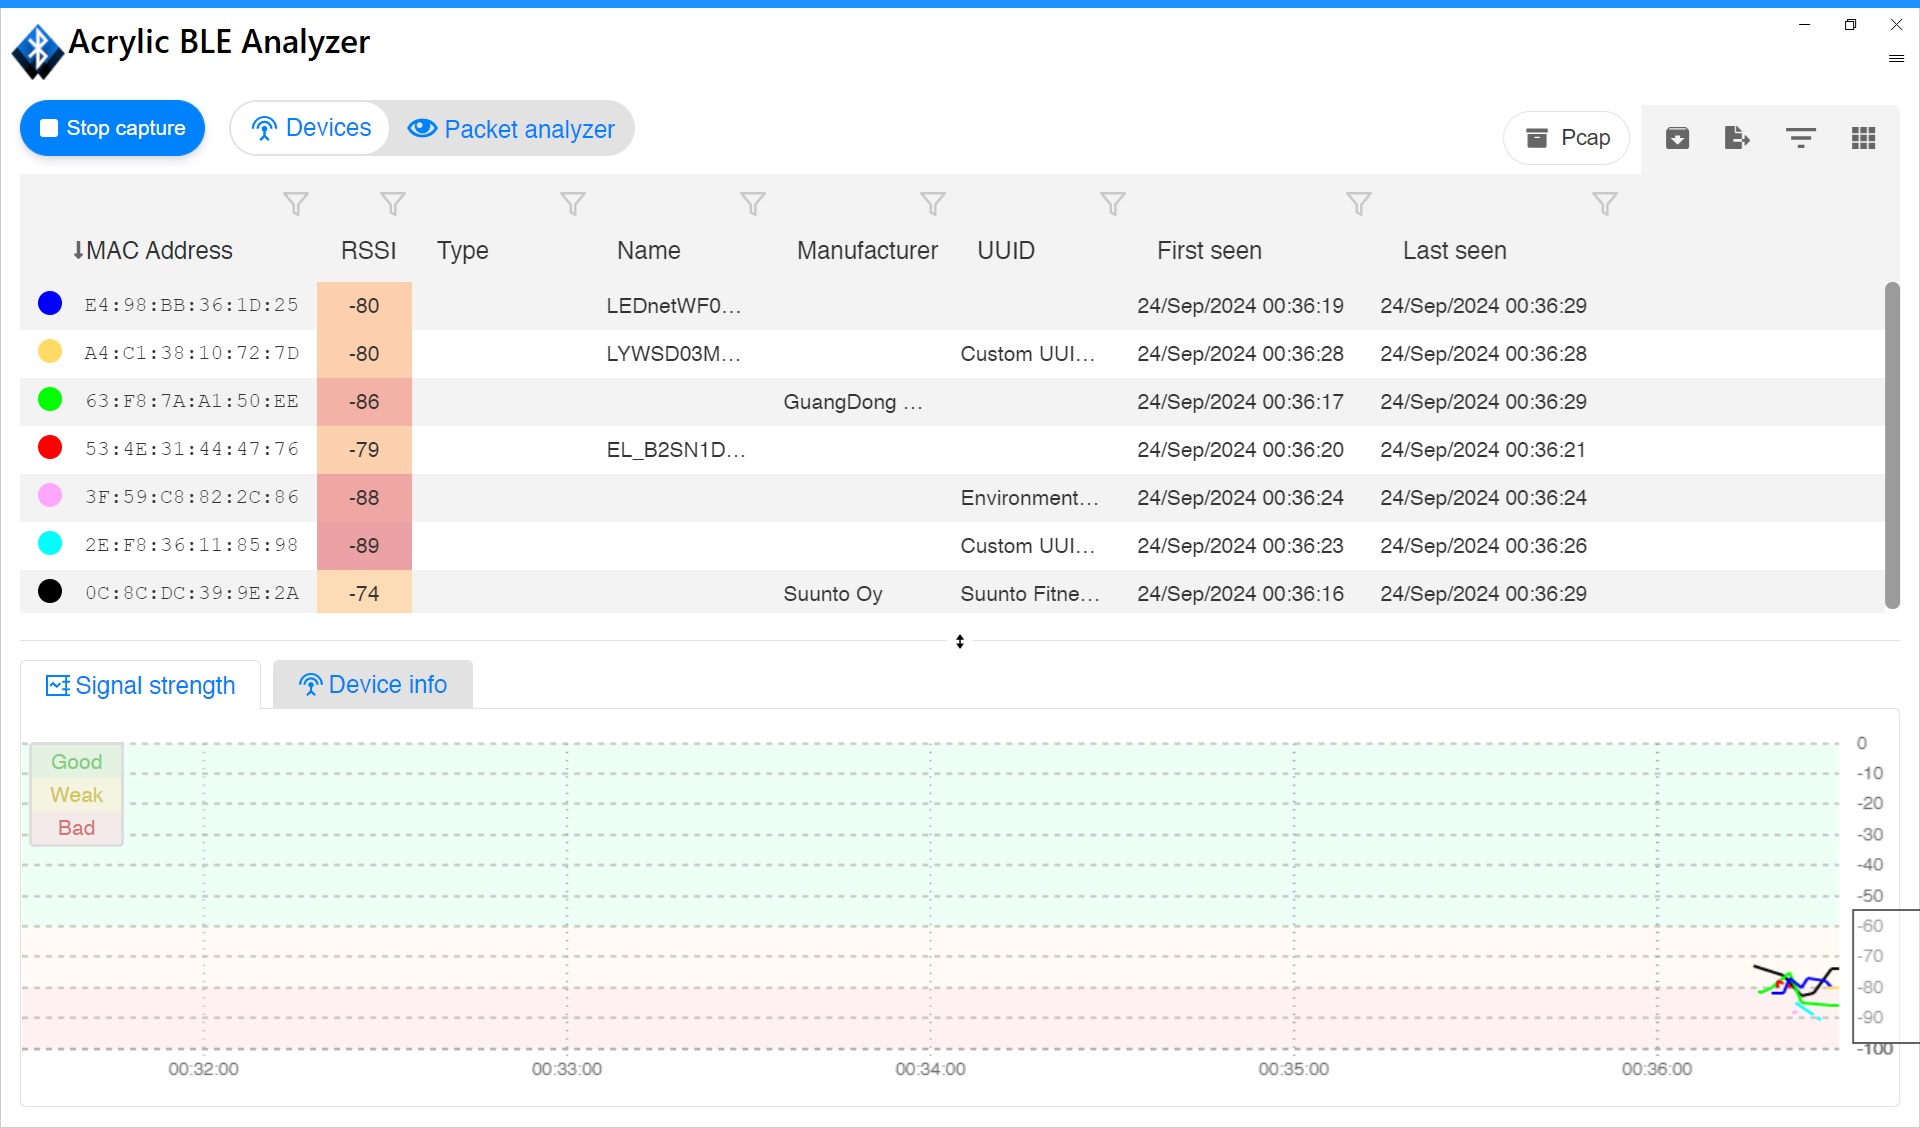
Task: Toggle the Stop capture button
Action: [112, 128]
